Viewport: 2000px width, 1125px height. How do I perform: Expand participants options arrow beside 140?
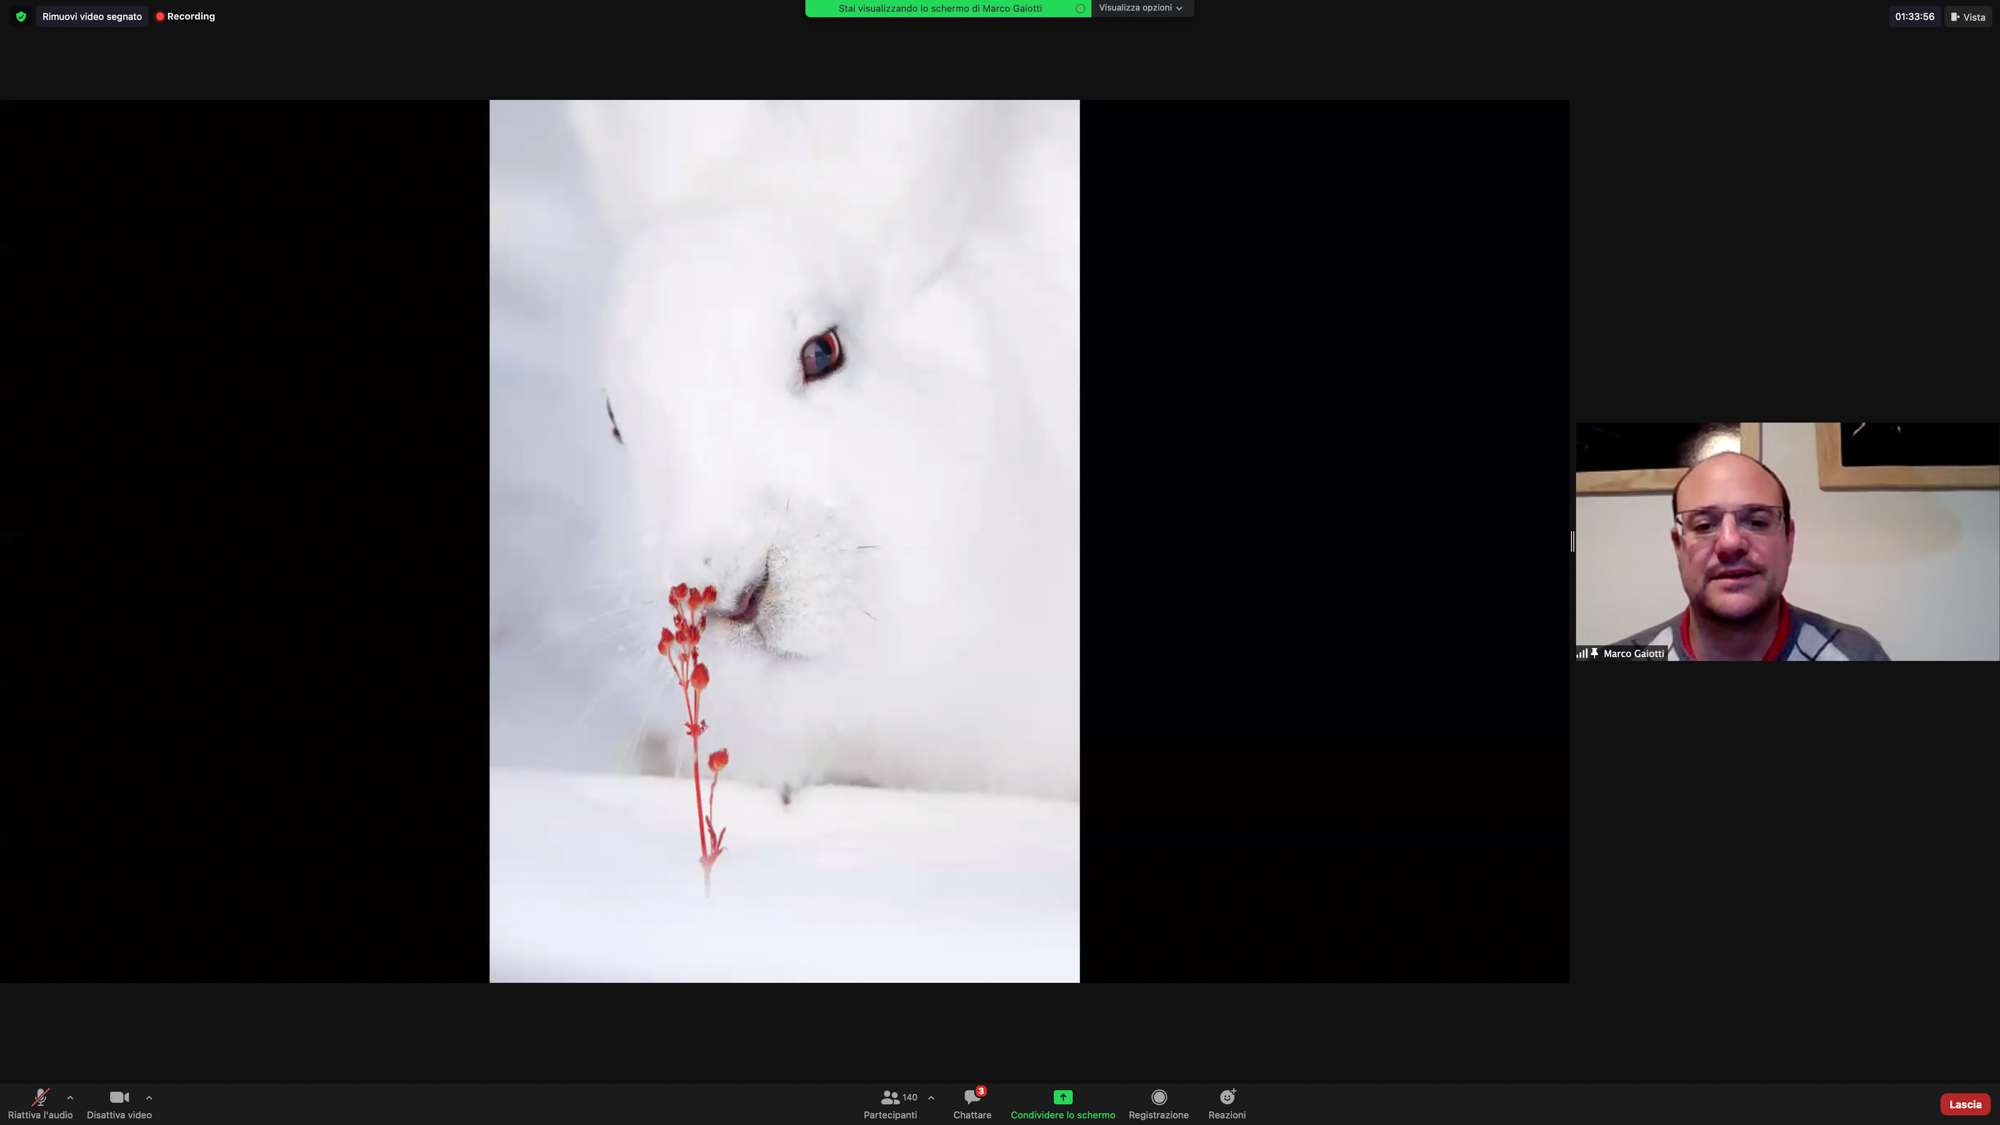(931, 1098)
